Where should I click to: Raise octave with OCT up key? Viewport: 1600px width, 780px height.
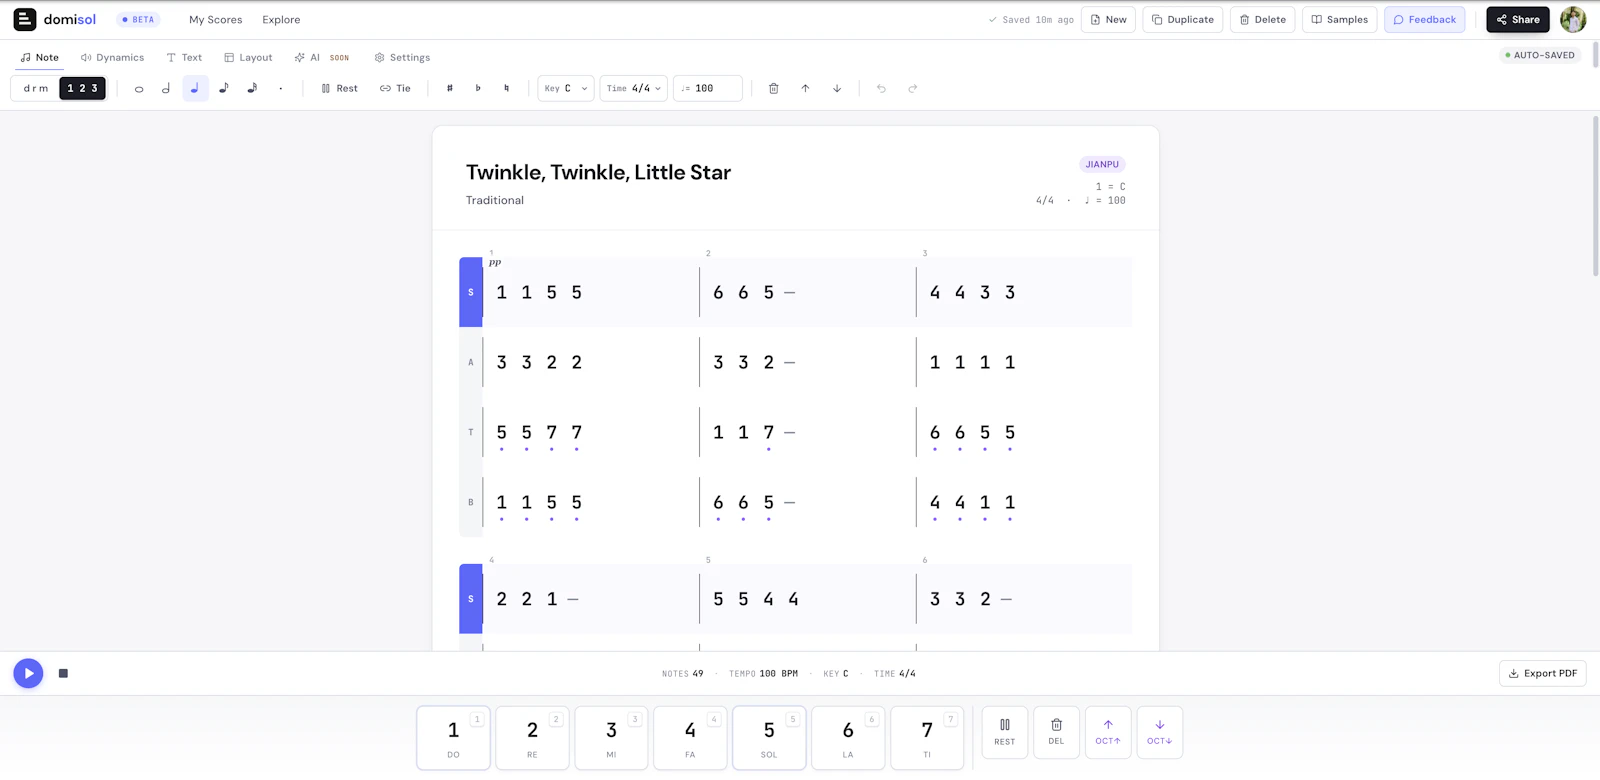[x=1108, y=732]
